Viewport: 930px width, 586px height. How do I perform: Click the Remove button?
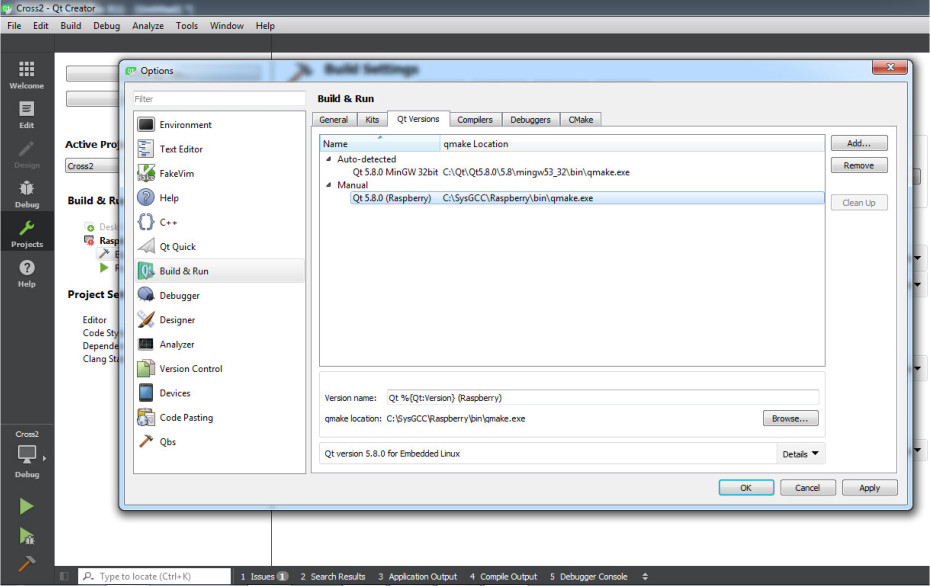click(x=859, y=165)
